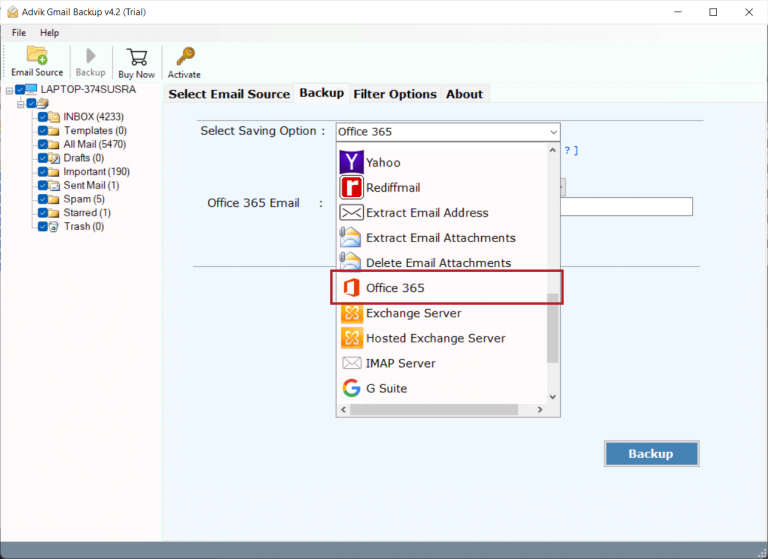Select Spam (5) folder label
The image size is (768, 559).
point(84,199)
